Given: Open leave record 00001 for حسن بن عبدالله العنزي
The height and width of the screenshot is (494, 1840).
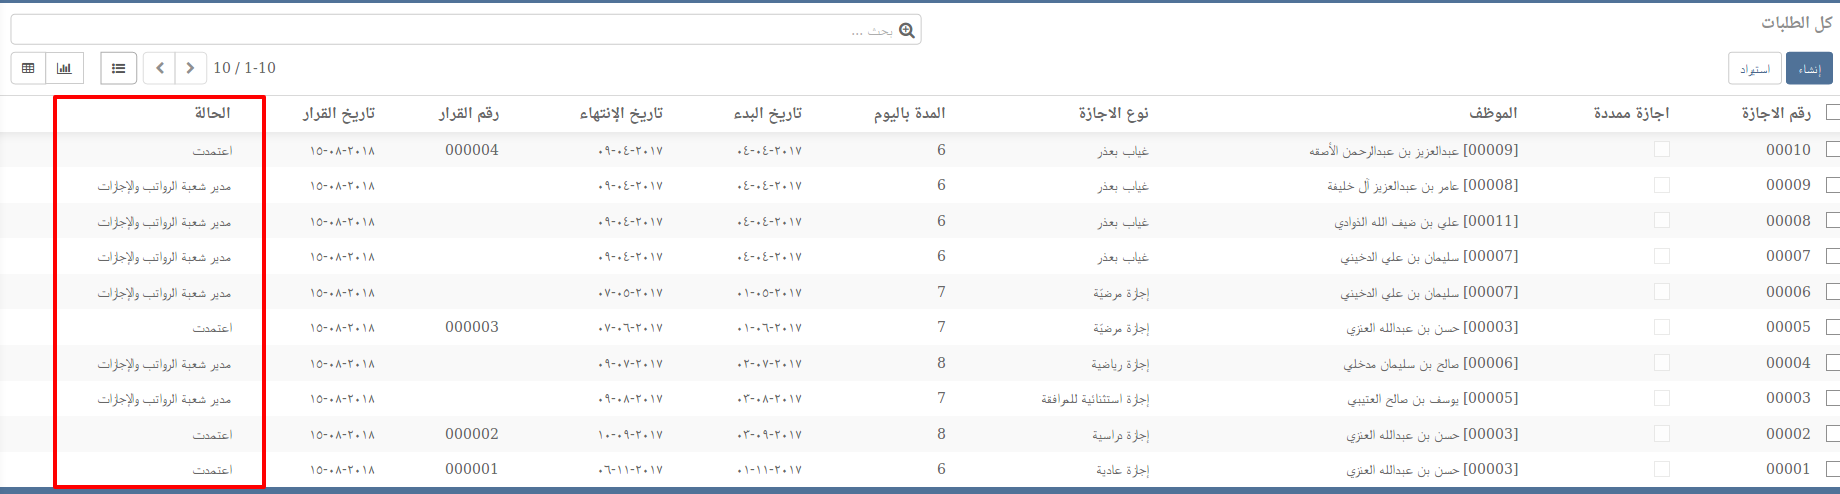Looking at the screenshot, I should click(x=1431, y=469).
